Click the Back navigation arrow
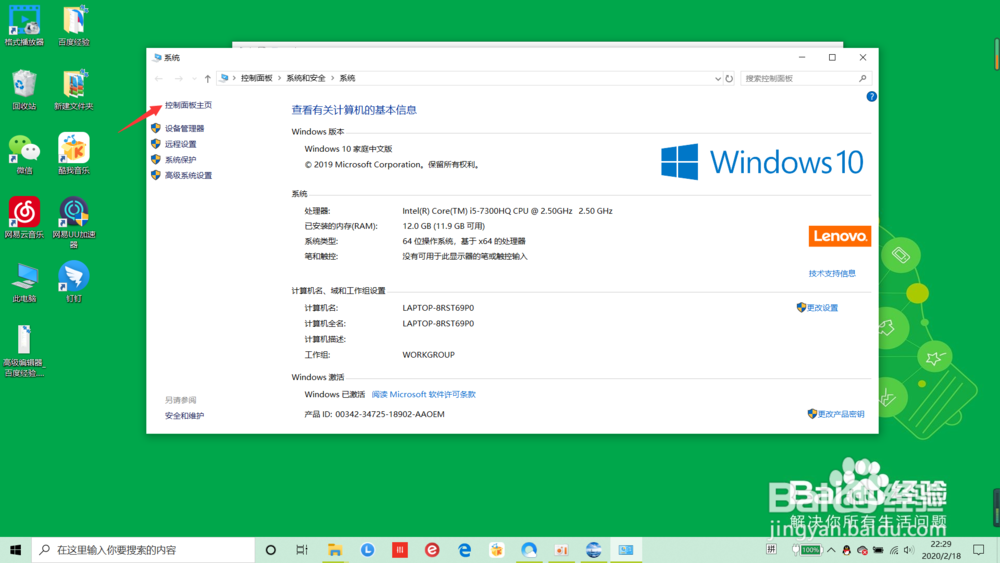The height and width of the screenshot is (563, 1000). (x=159, y=78)
